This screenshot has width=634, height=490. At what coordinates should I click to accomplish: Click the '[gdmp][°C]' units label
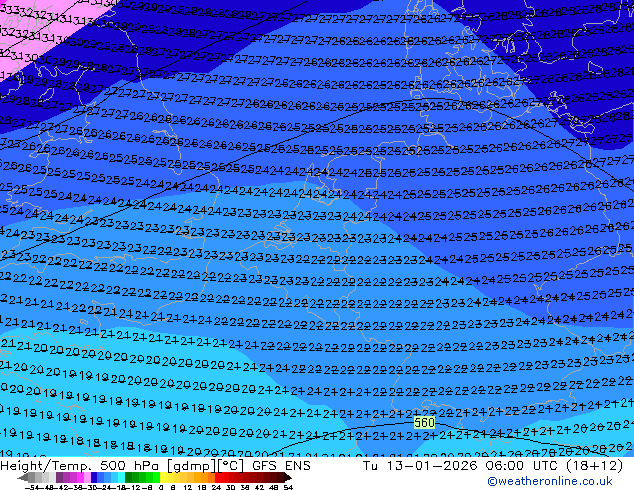[205, 466]
